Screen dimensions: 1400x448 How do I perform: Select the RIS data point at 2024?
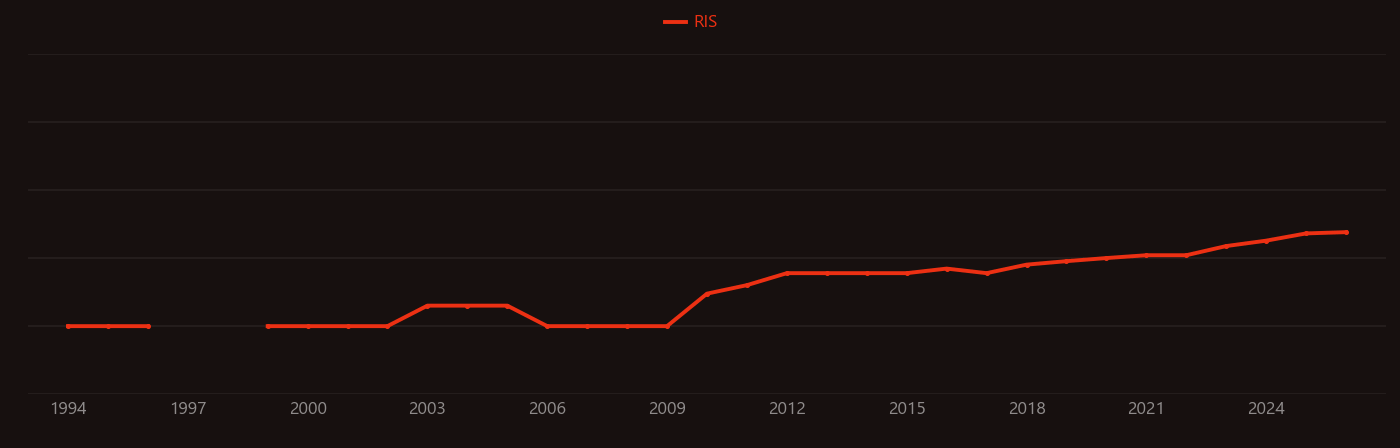click(1266, 240)
